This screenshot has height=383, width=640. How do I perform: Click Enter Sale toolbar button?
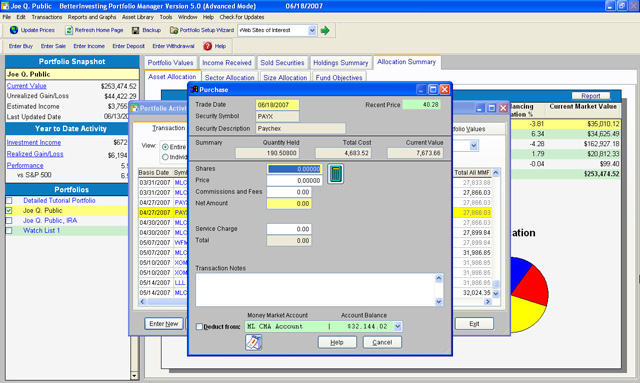click(x=53, y=46)
